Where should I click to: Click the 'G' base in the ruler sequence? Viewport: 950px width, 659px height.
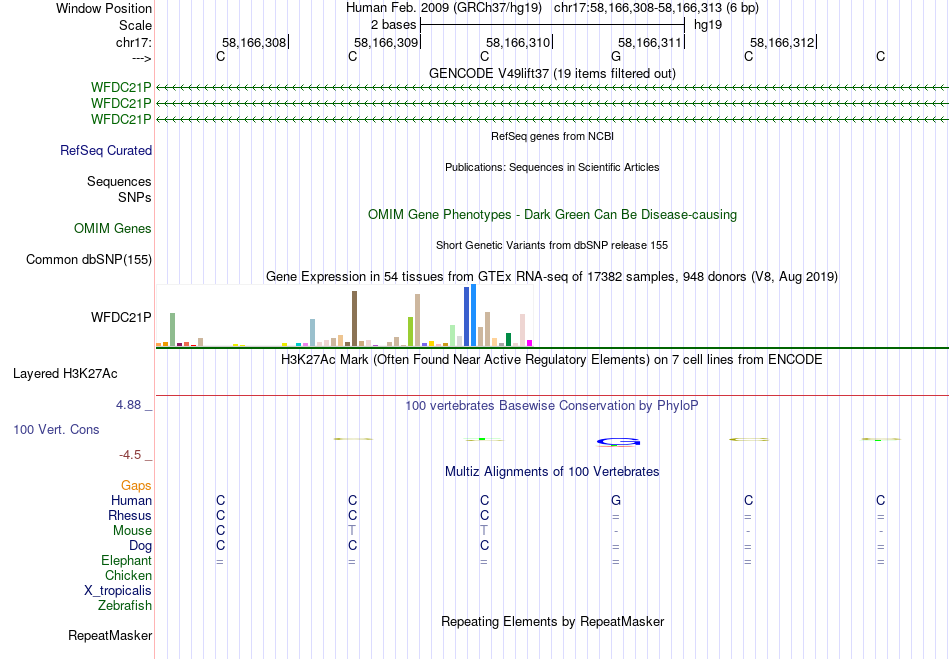point(616,56)
